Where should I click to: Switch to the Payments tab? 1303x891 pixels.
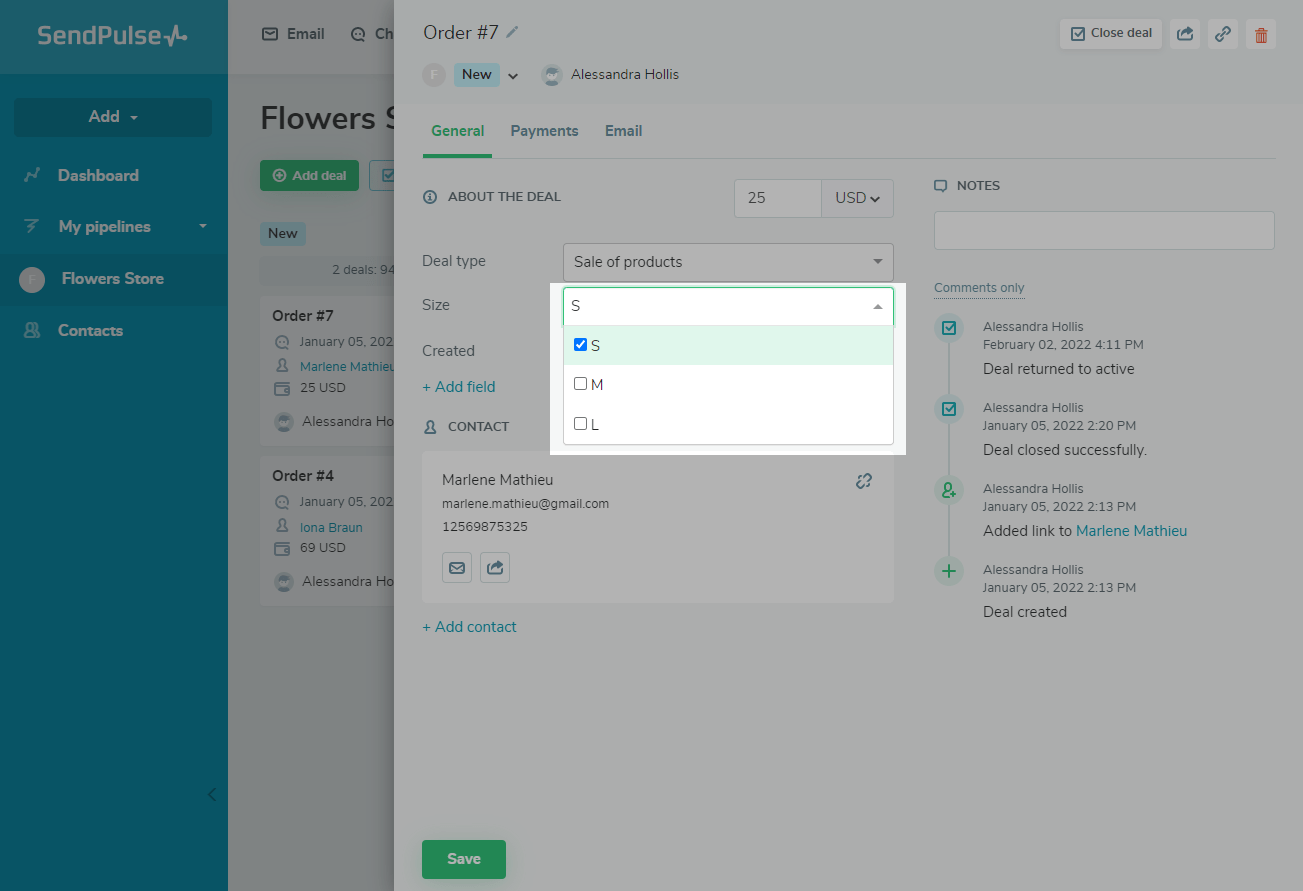pyautogui.click(x=544, y=131)
